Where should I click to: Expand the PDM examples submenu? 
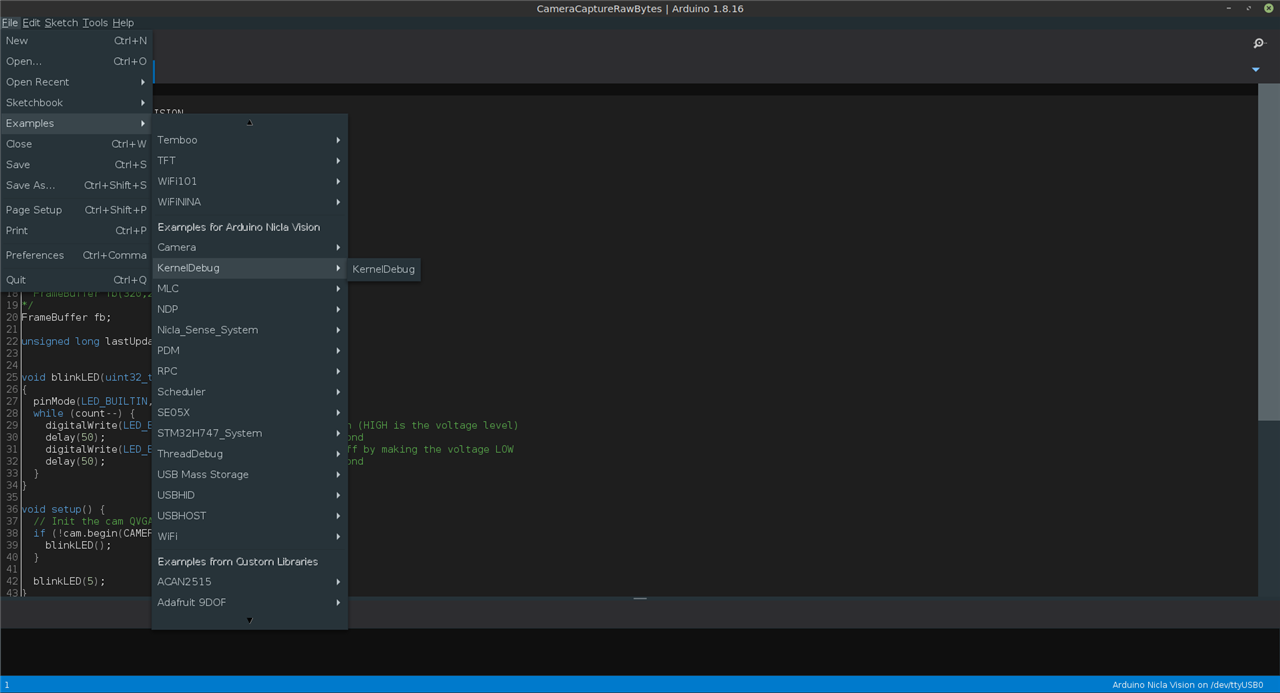(249, 350)
